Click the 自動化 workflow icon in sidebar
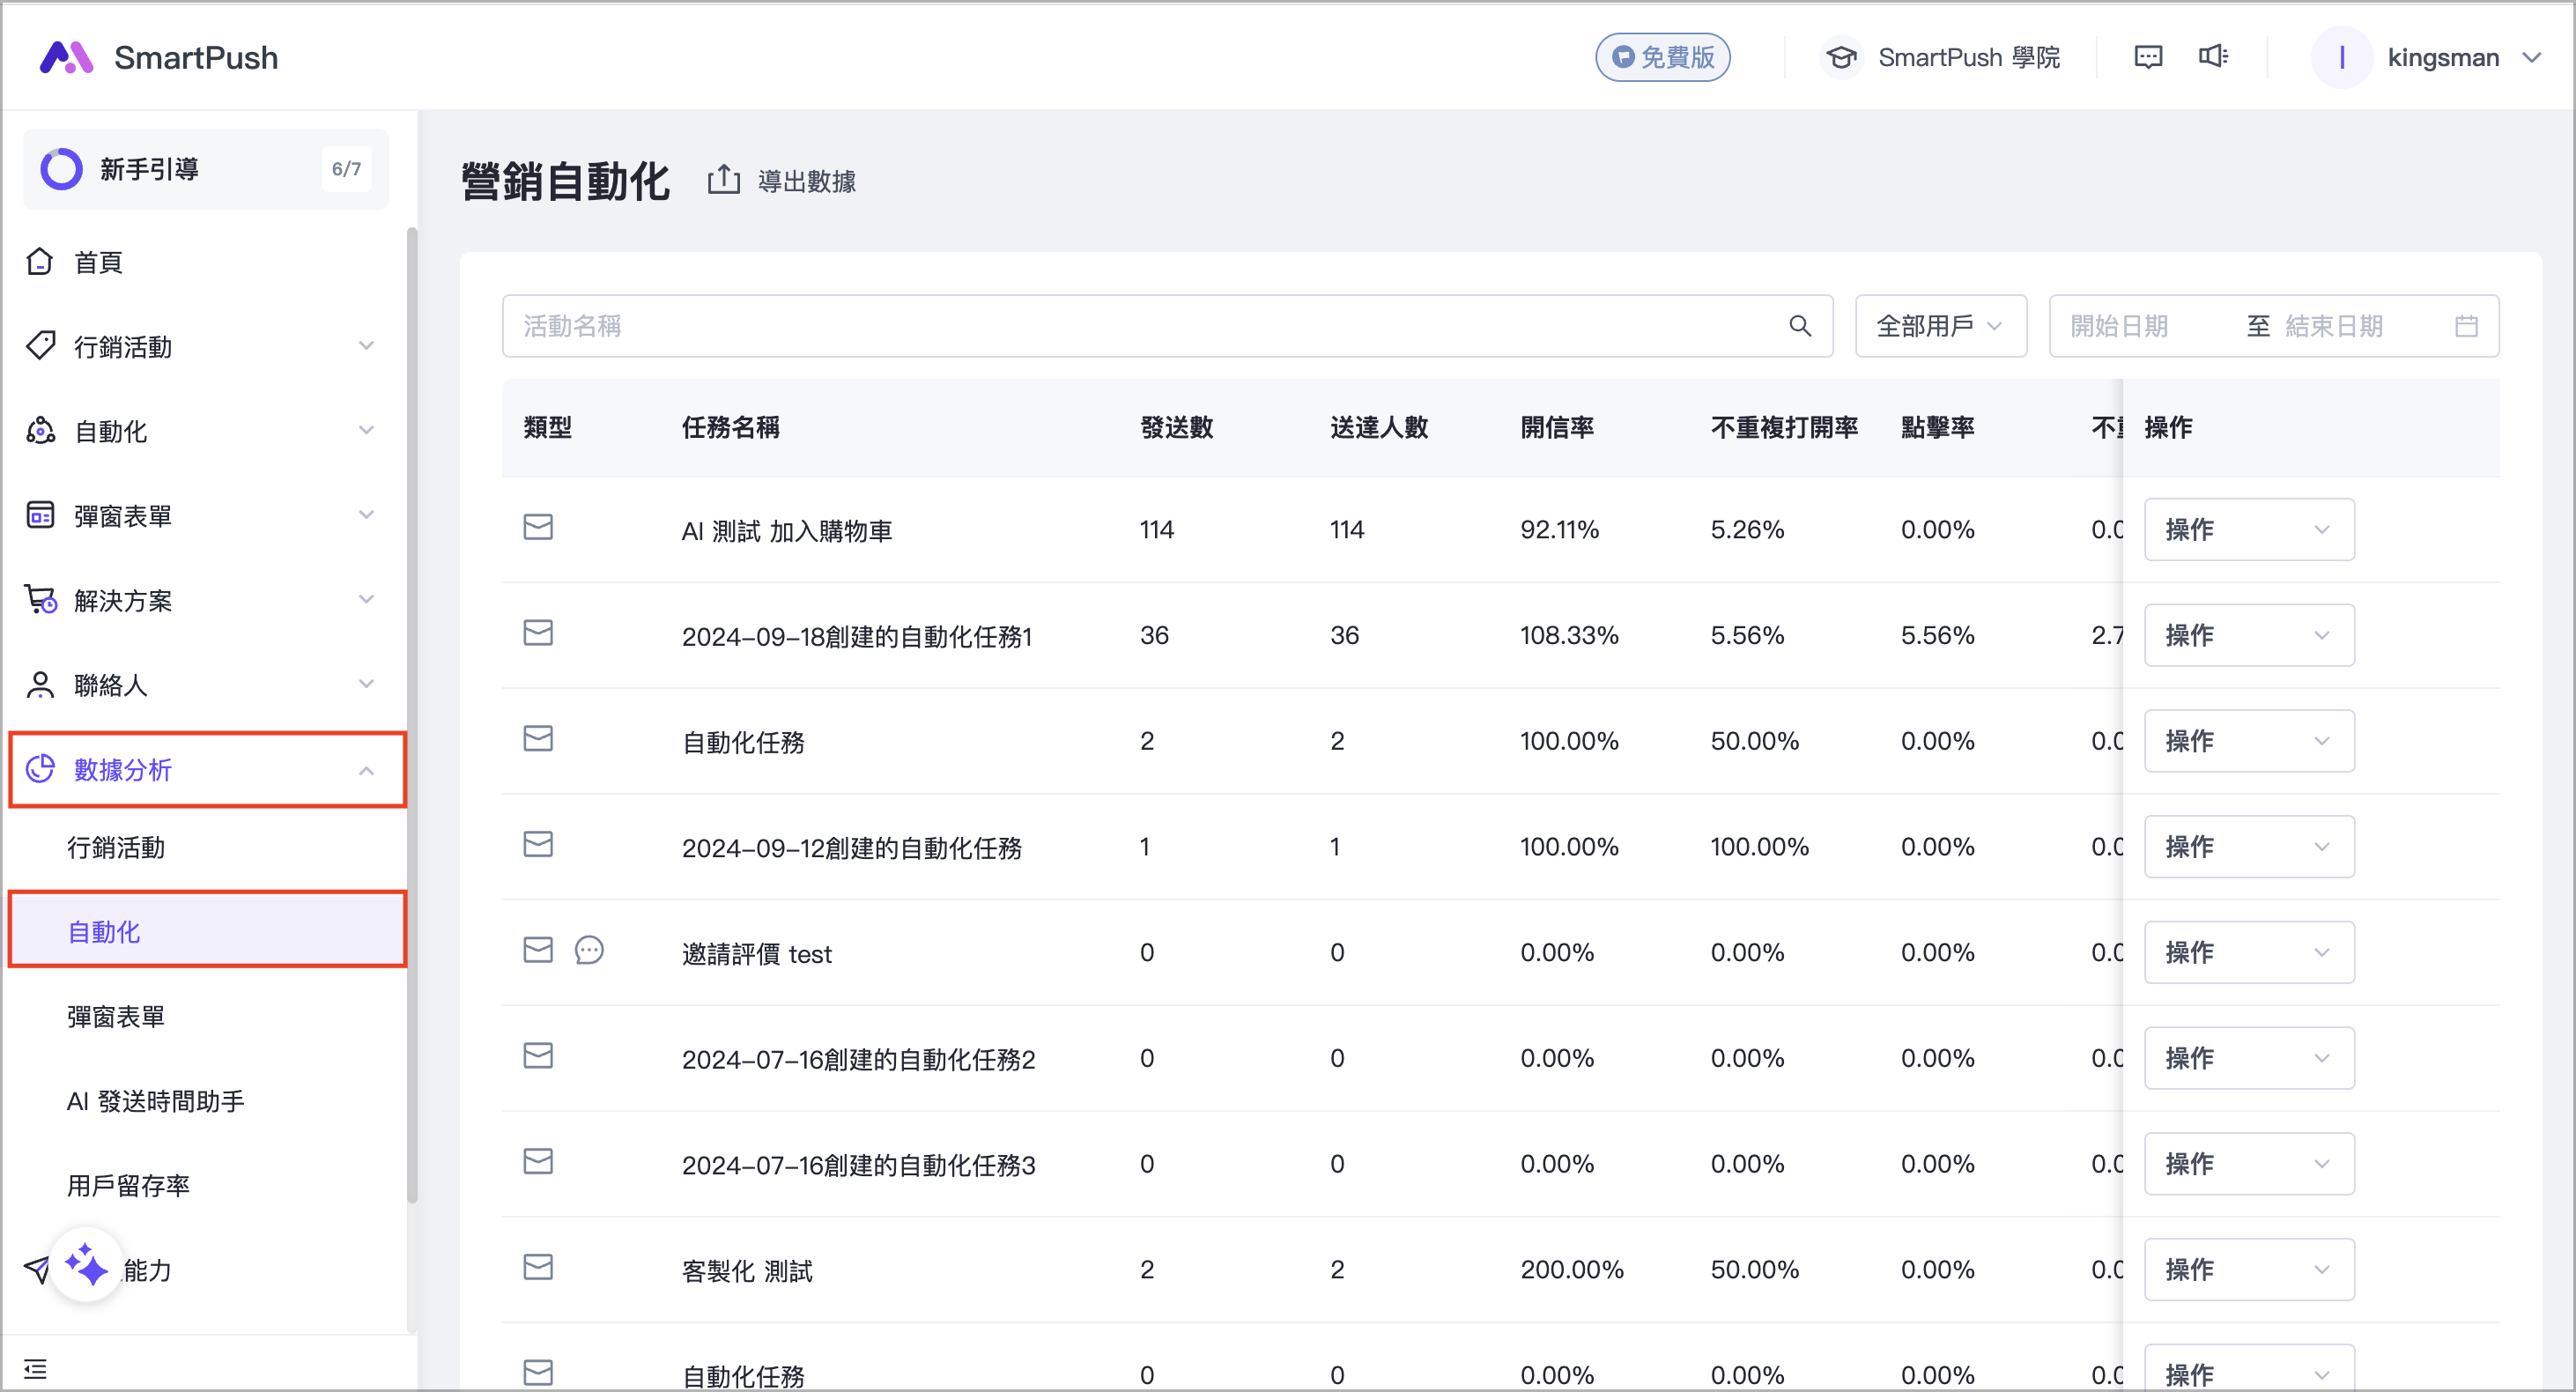Image resolution: width=2576 pixels, height=1392 pixels. point(40,430)
